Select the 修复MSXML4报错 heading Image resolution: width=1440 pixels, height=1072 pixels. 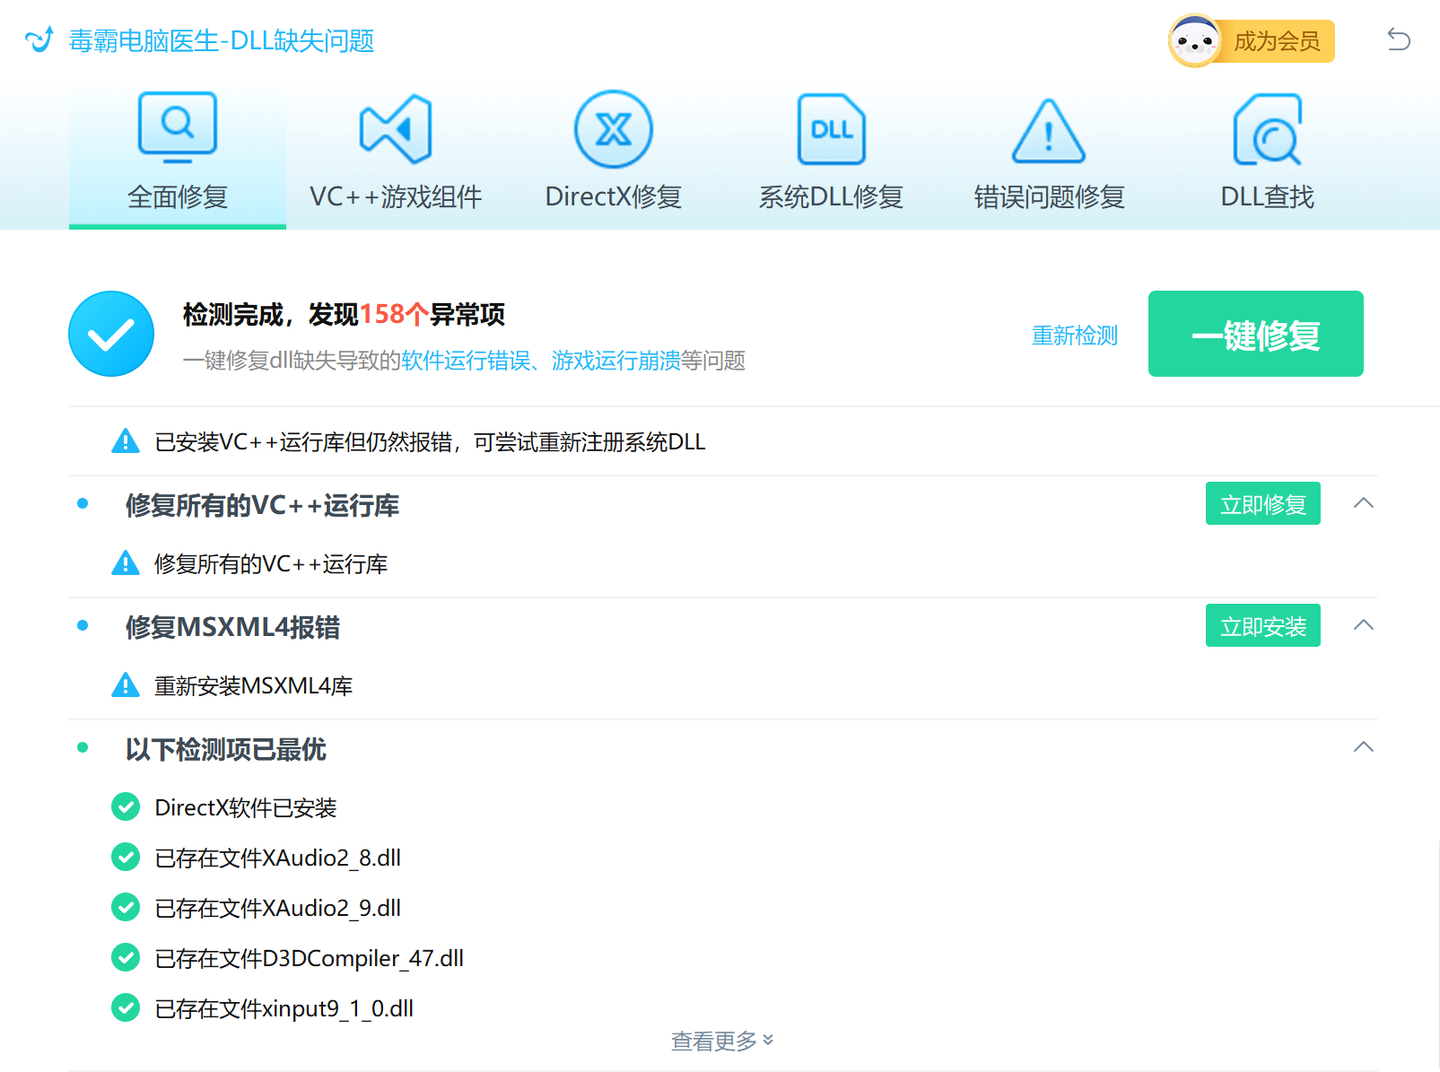click(233, 627)
